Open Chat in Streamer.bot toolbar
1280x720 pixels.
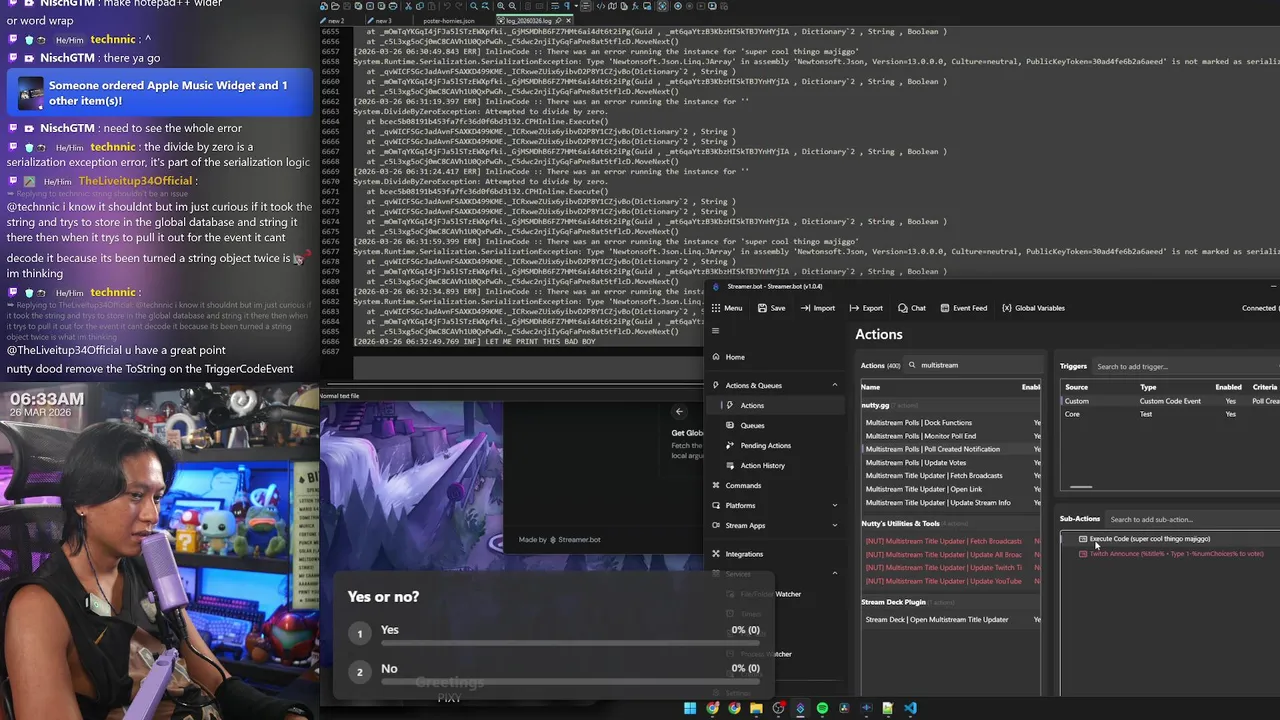pyautogui.click(x=912, y=308)
